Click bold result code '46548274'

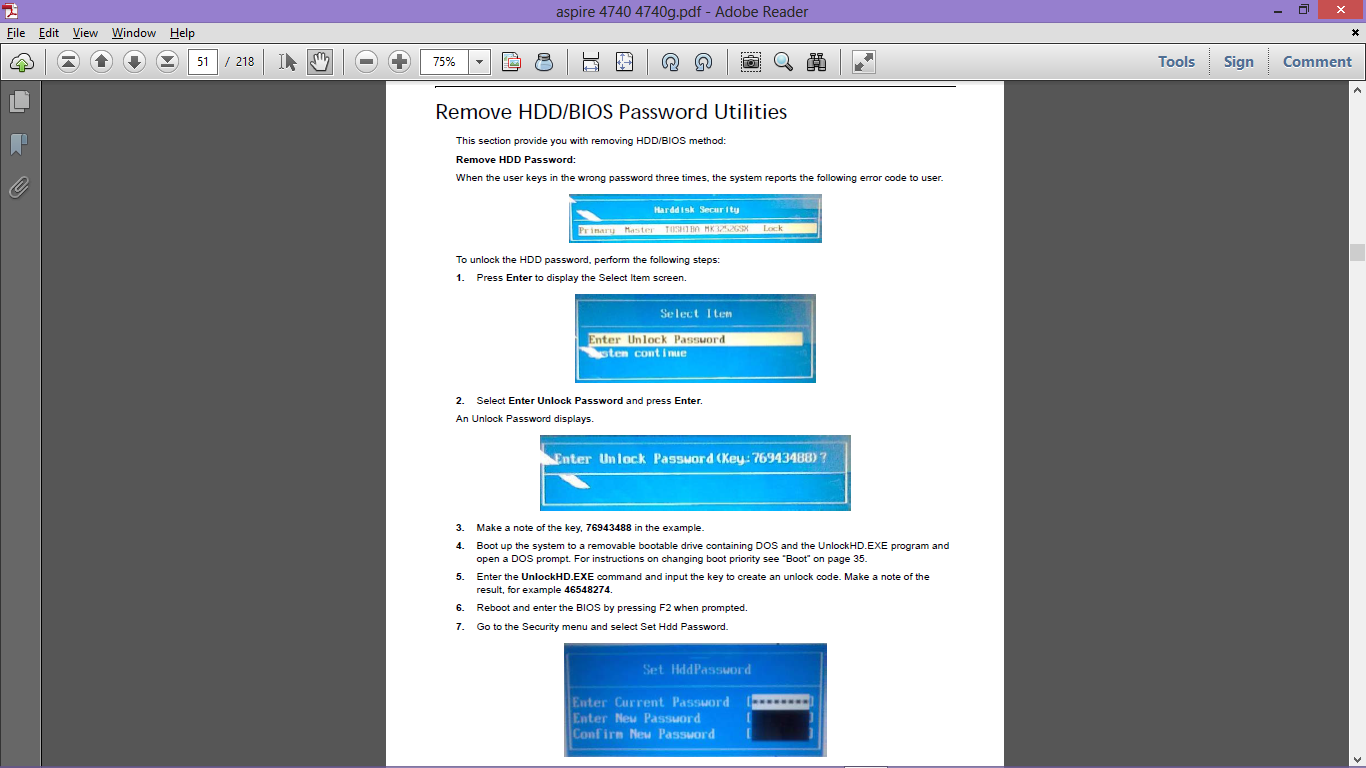pos(587,590)
